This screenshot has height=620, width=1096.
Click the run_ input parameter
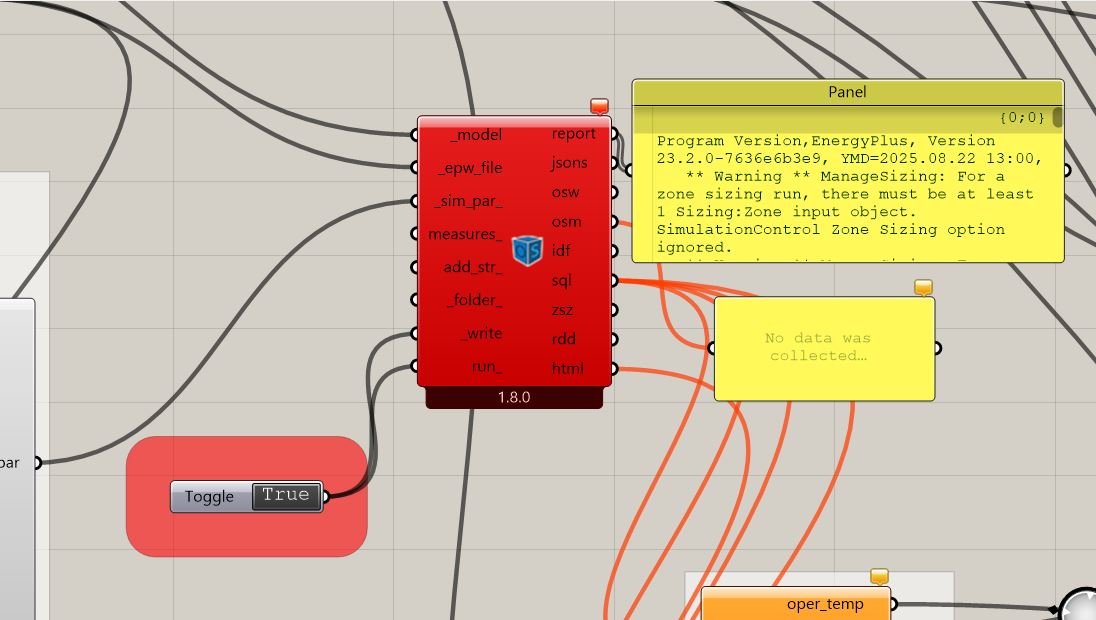(486, 366)
